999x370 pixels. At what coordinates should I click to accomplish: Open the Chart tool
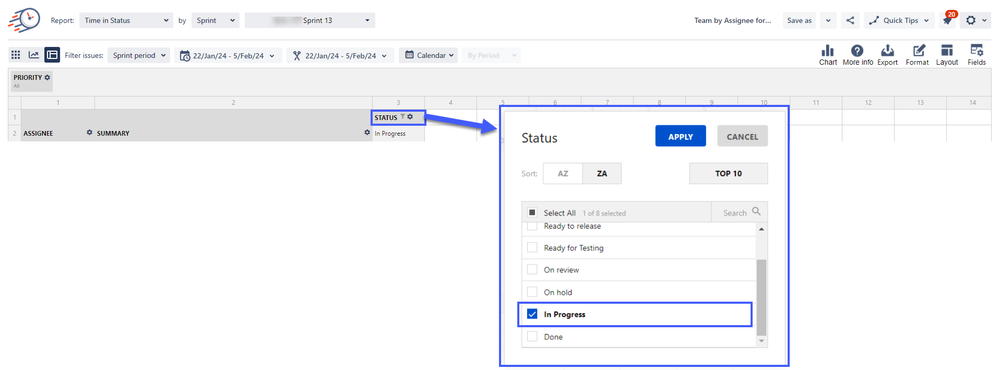828,55
